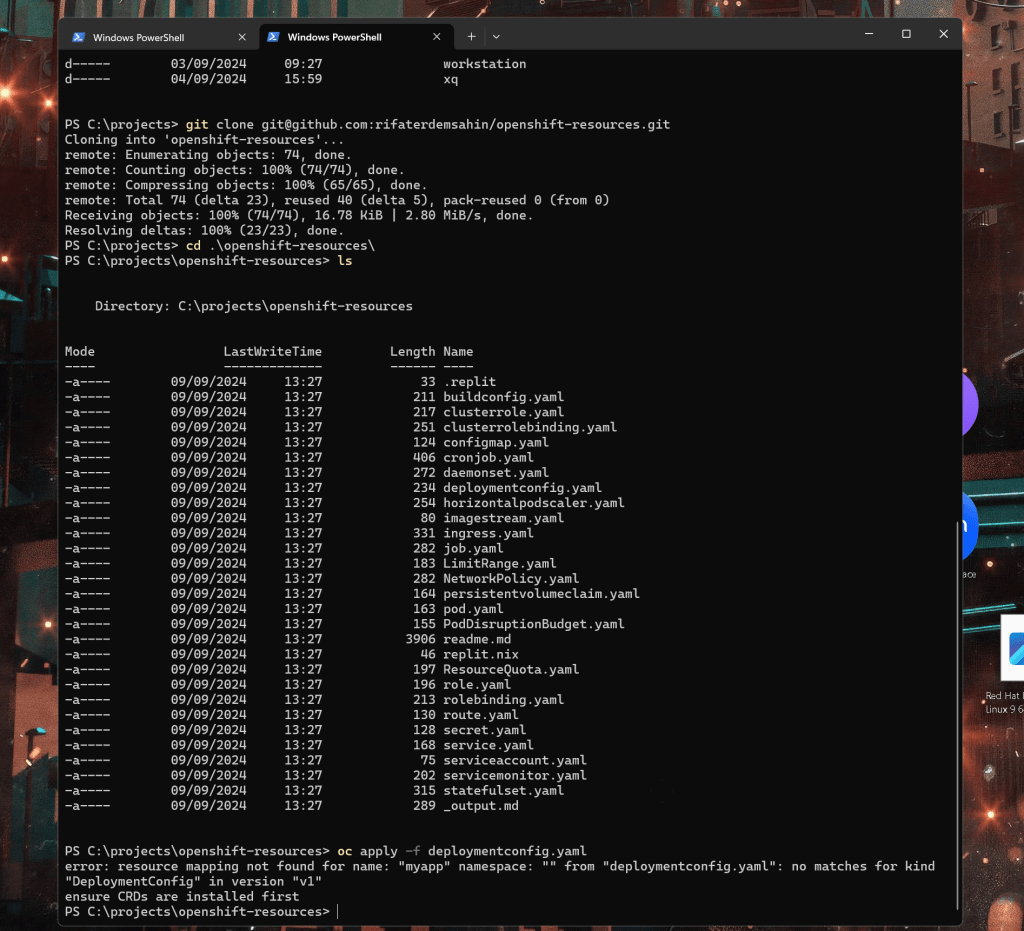Click the readme.md length value 3906
Image resolution: width=1024 pixels, height=931 pixels.
pos(420,639)
